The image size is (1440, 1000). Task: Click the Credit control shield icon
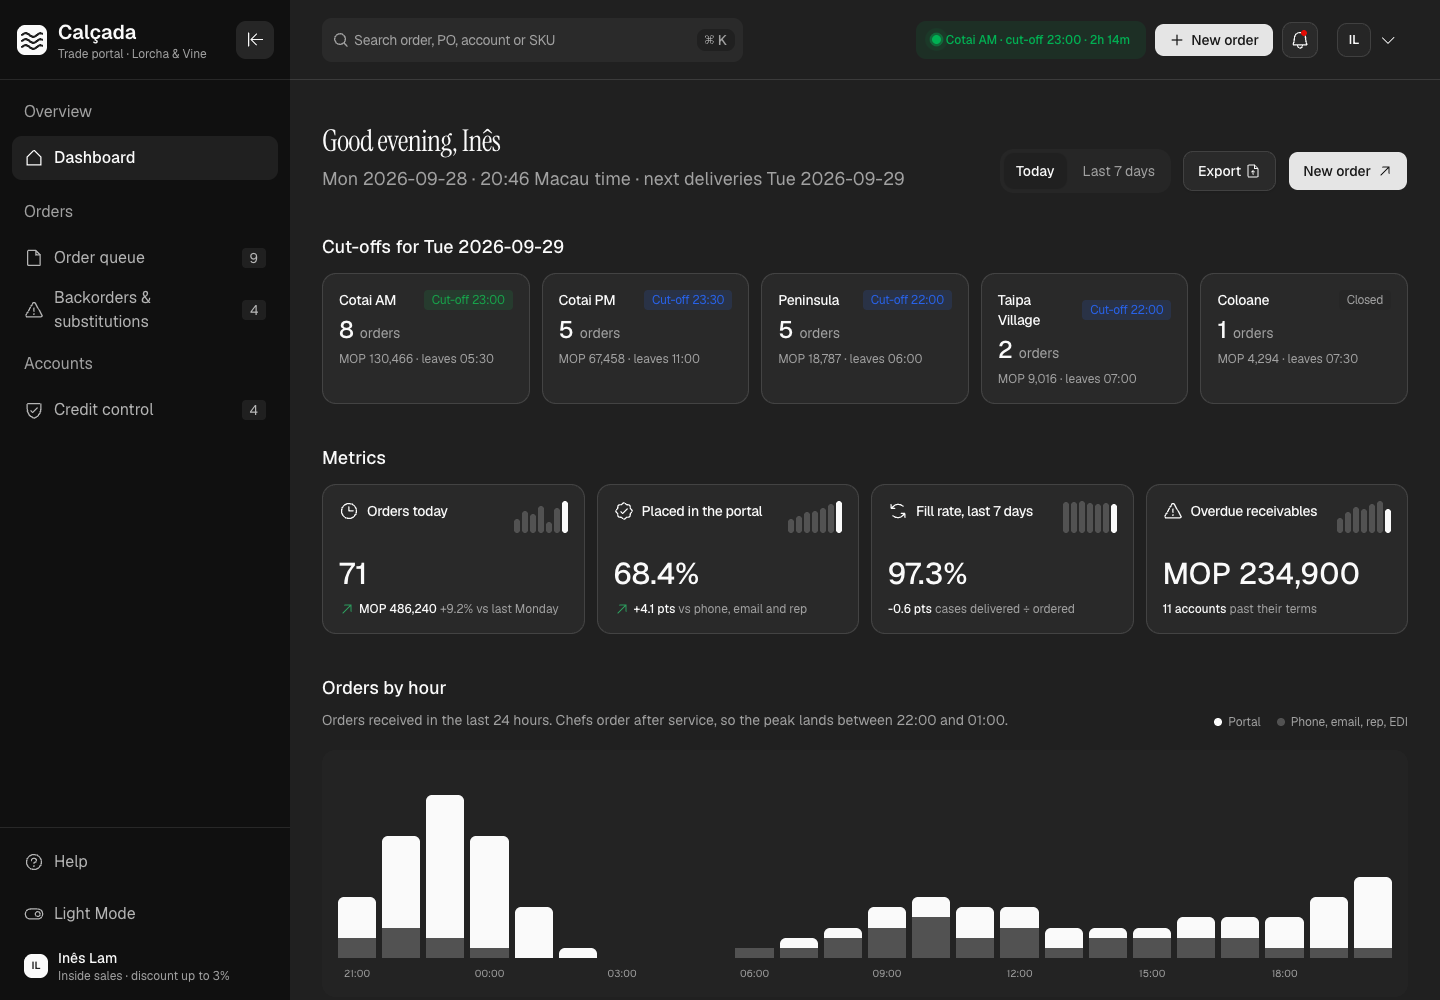[x=34, y=410]
